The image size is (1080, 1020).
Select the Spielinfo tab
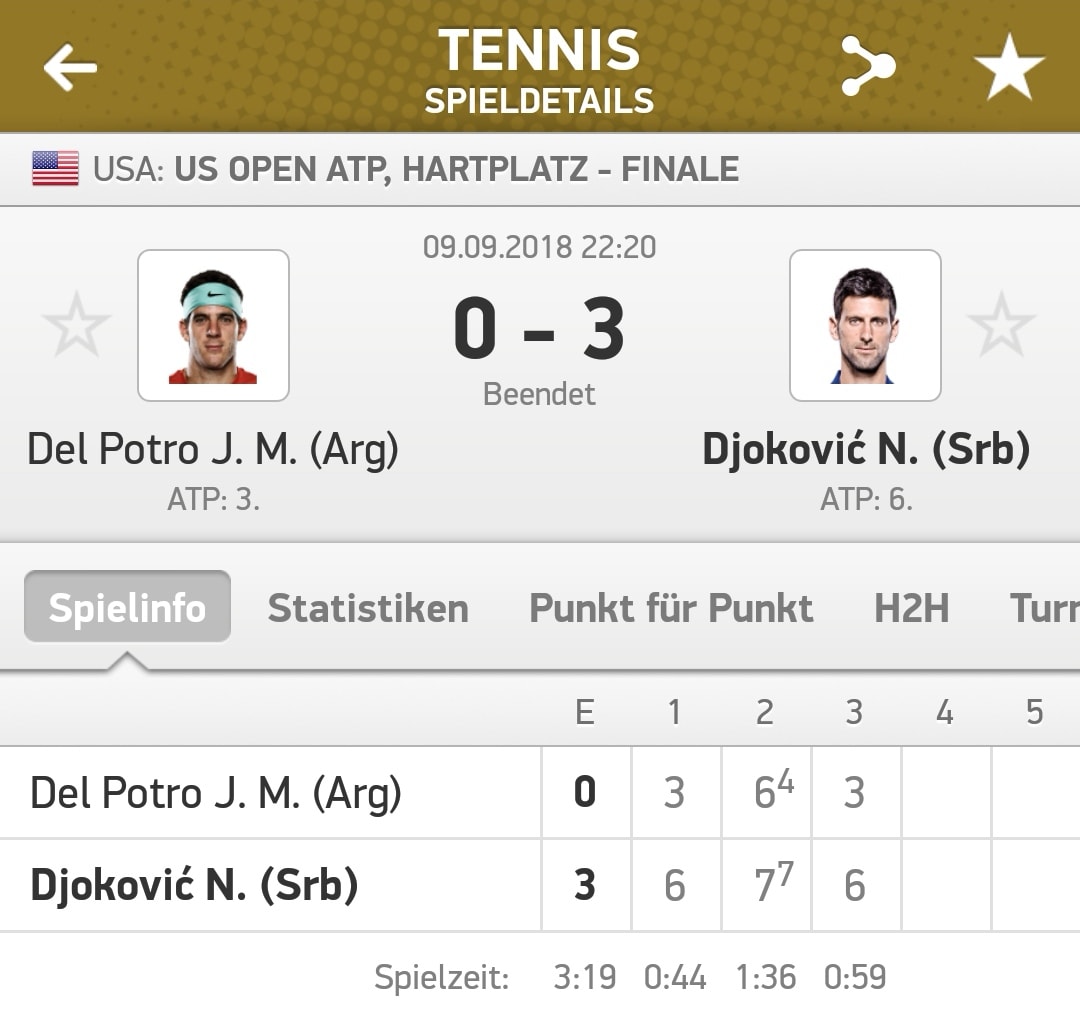pos(127,607)
